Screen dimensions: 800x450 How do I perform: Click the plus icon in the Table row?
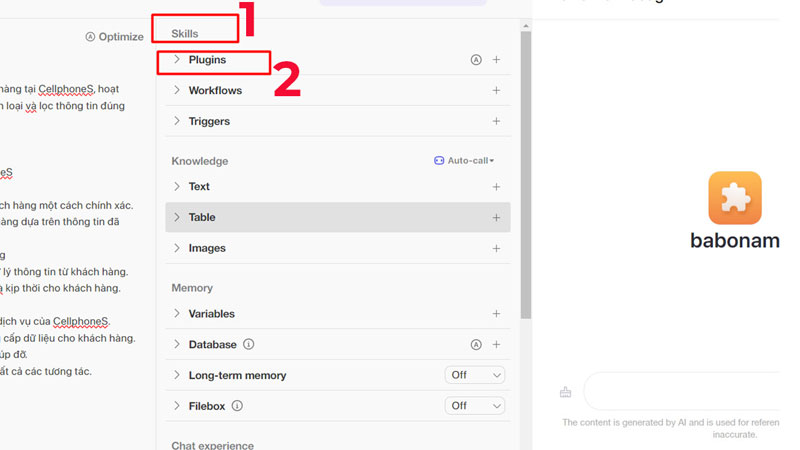click(496, 218)
